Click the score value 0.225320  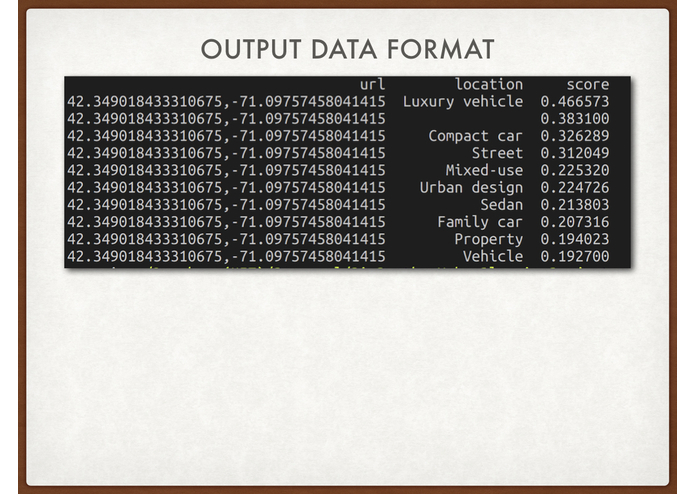coord(575,171)
